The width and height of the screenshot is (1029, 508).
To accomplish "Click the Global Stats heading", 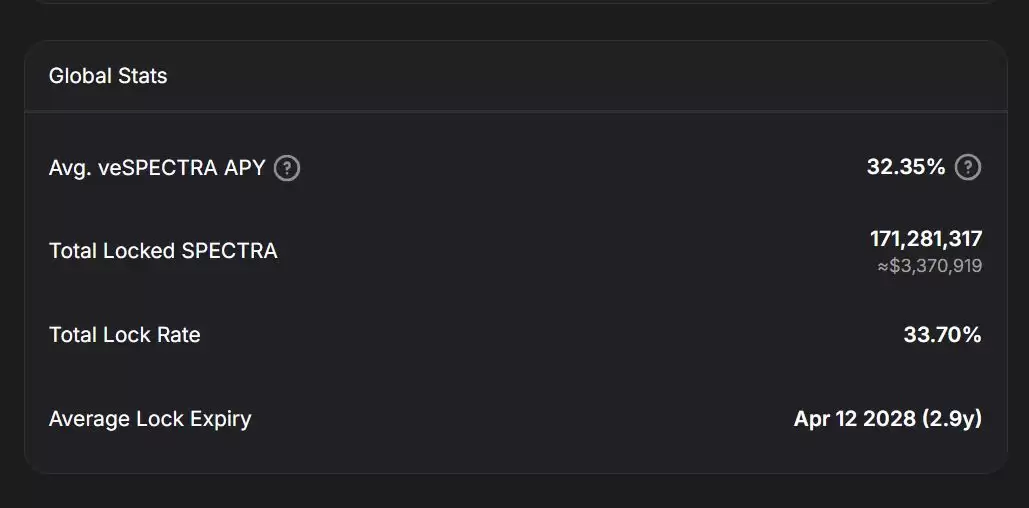I will point(108,76).
